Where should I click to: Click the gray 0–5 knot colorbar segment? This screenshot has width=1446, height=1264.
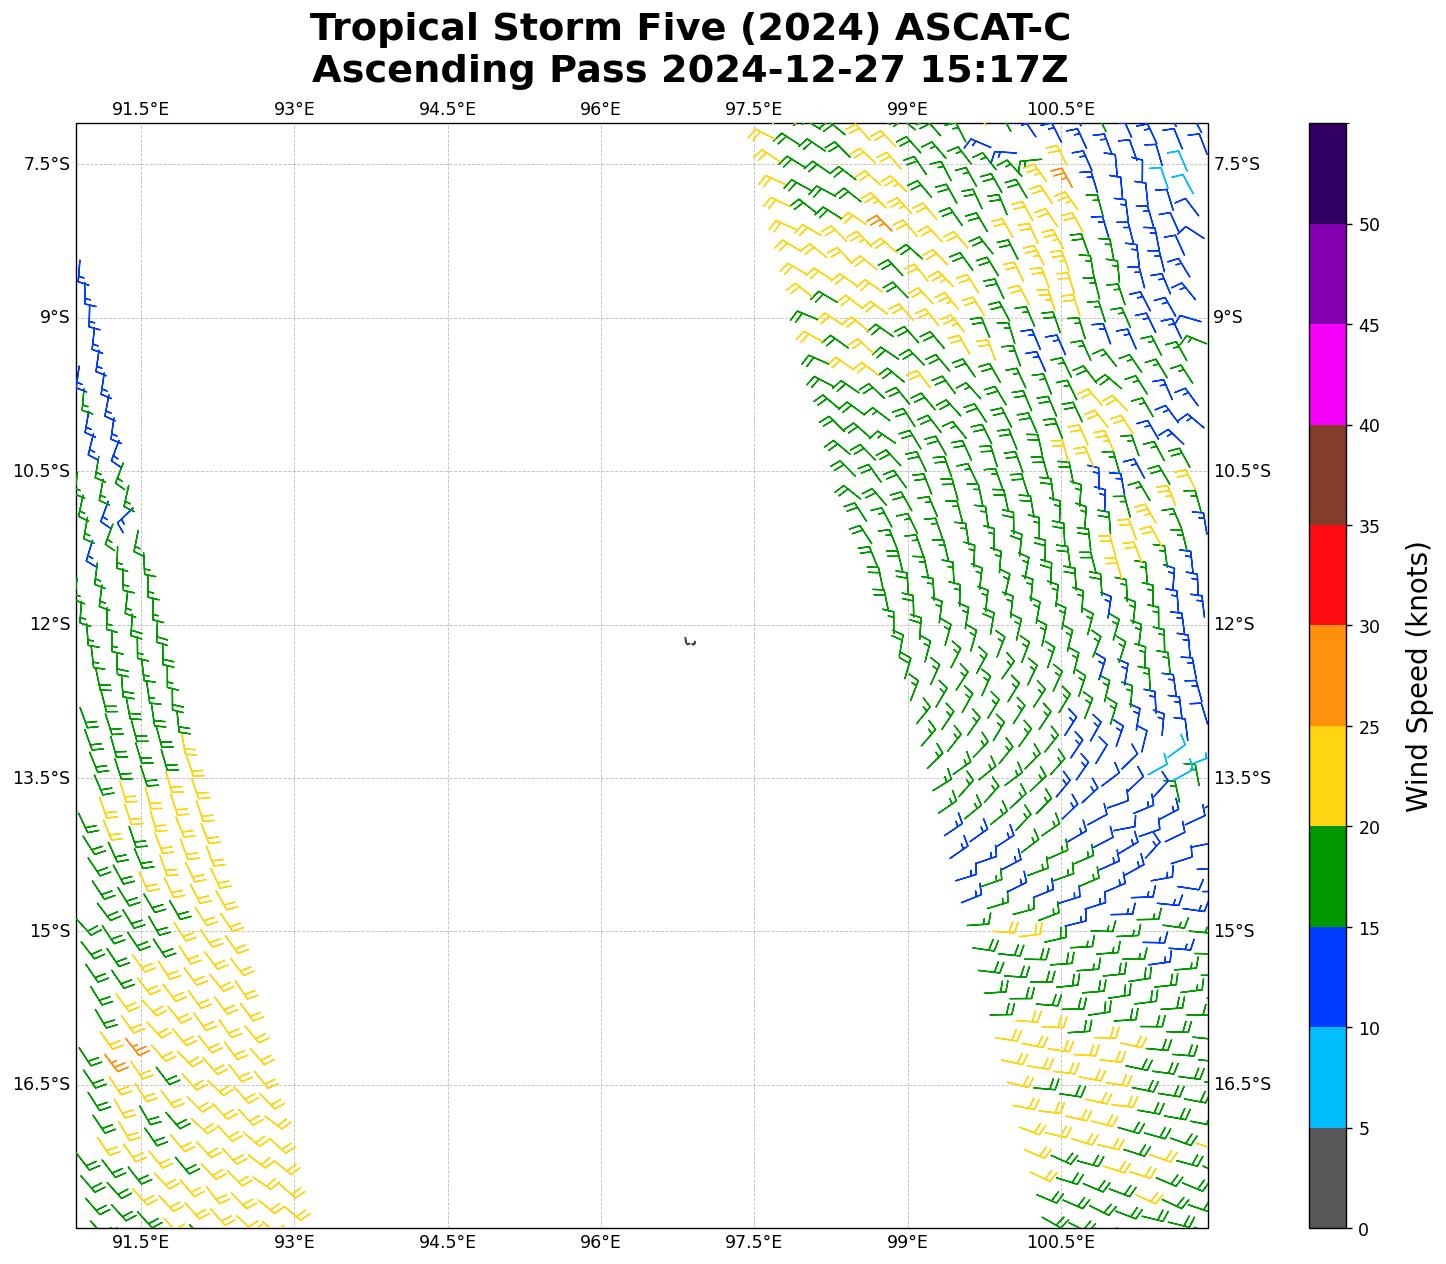1328,1178
